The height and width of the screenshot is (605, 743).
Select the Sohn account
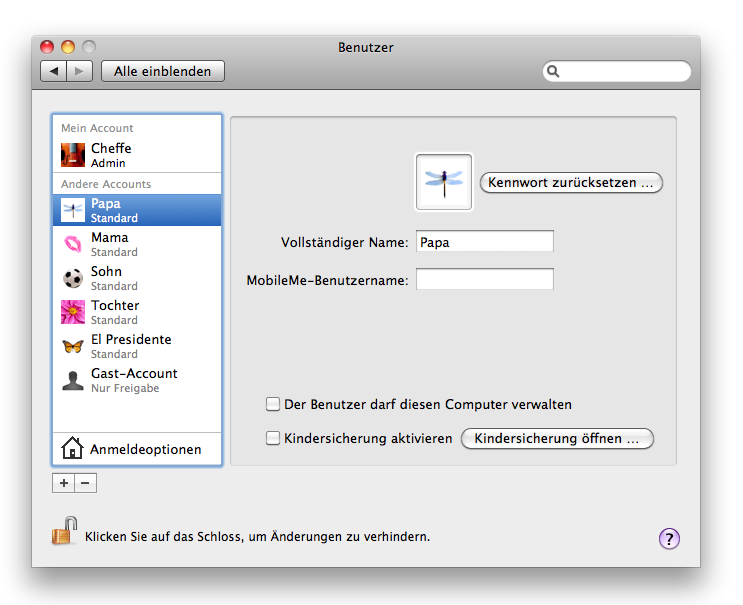(x=73, y=278)
